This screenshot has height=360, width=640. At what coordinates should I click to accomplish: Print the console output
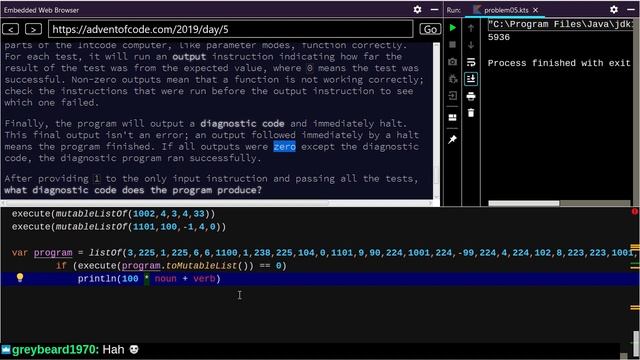coord(471,96)
